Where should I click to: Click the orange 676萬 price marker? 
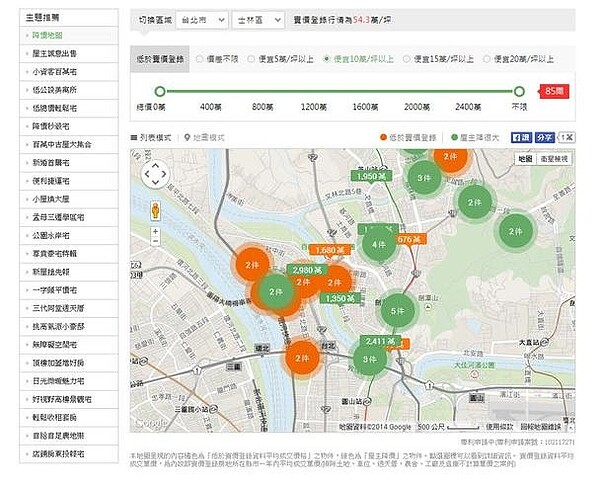tap(411, 240)
